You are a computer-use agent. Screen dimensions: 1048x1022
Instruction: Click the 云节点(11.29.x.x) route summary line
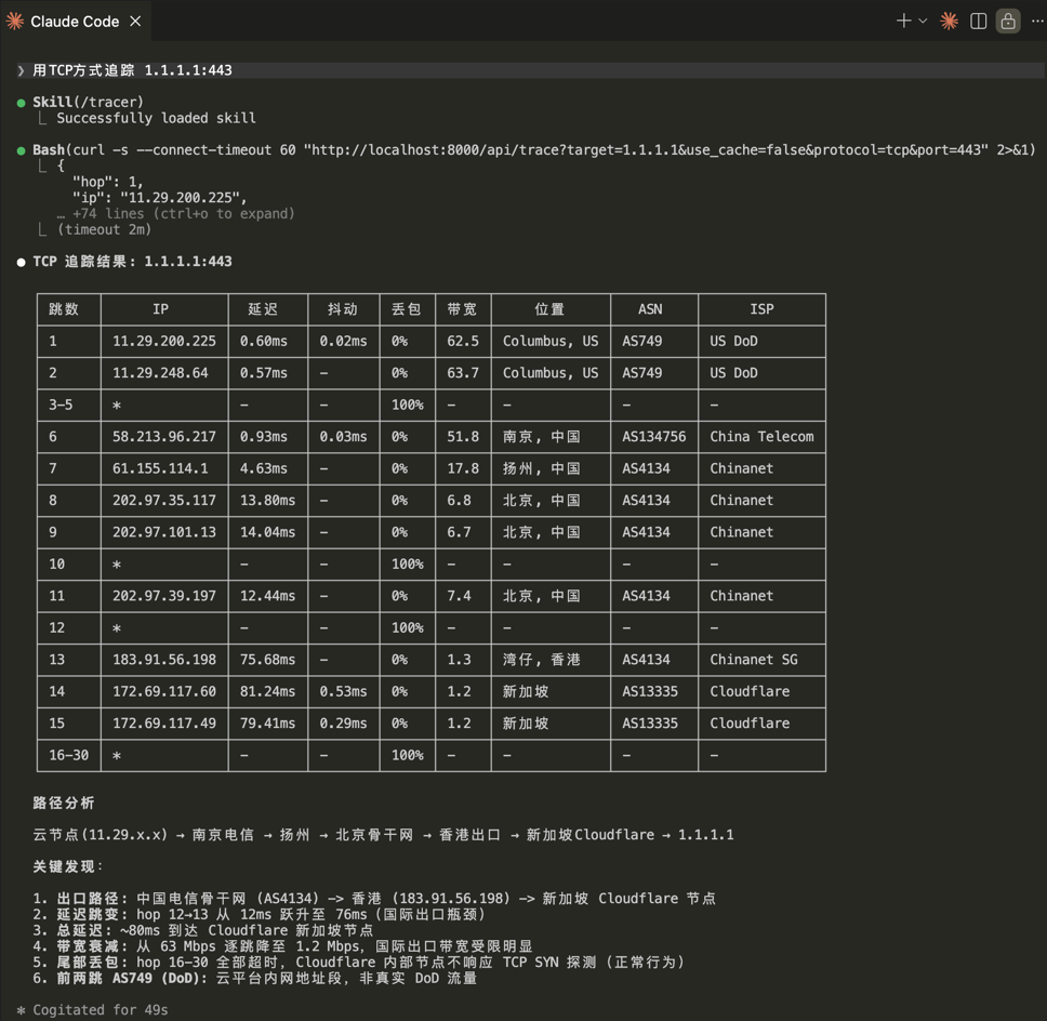point(383,835)
